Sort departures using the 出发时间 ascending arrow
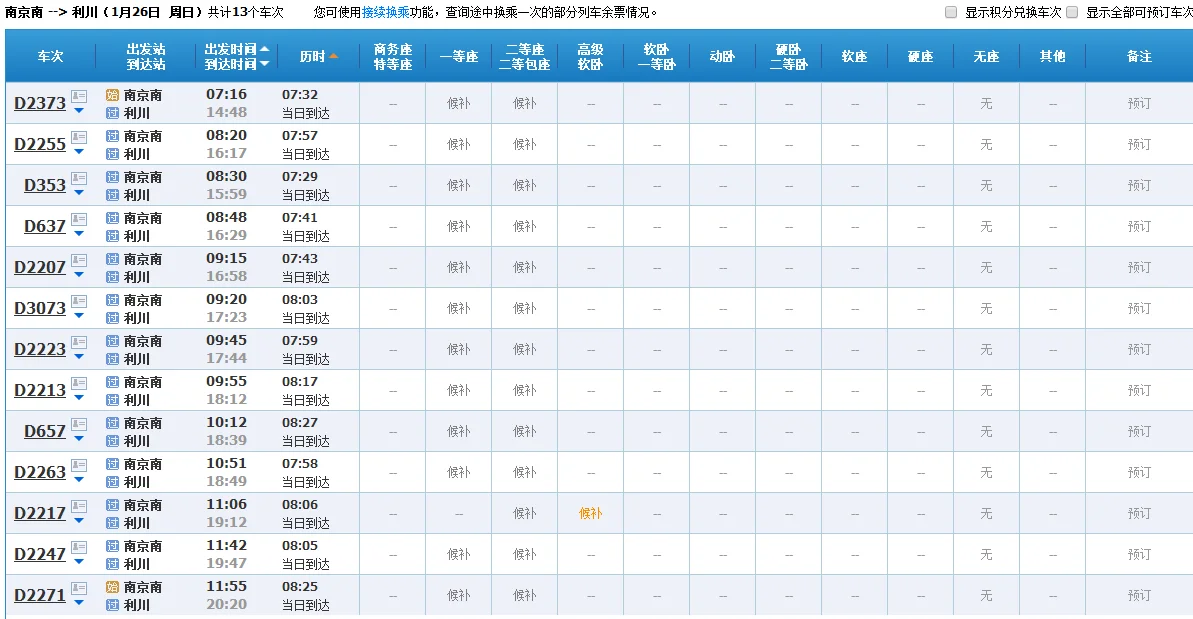Image resolution: width=1193 pixels, height=619 pixels. (x=264, y=49)
